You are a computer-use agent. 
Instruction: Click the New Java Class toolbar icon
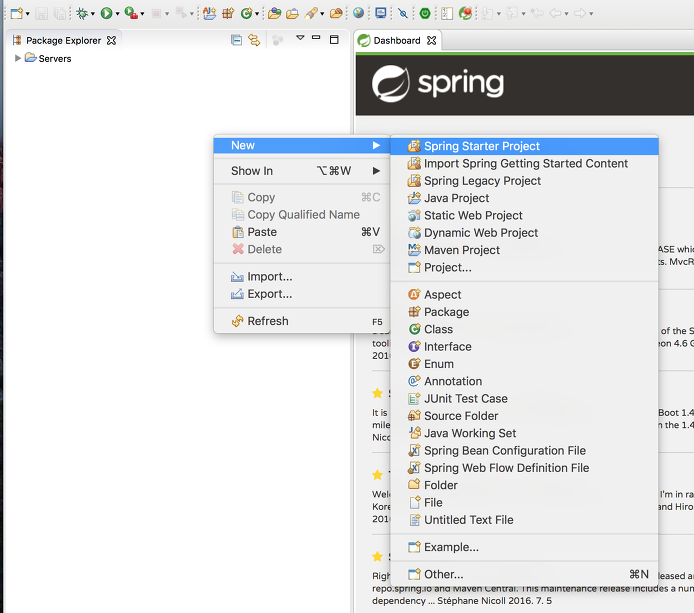coord(246,13)
